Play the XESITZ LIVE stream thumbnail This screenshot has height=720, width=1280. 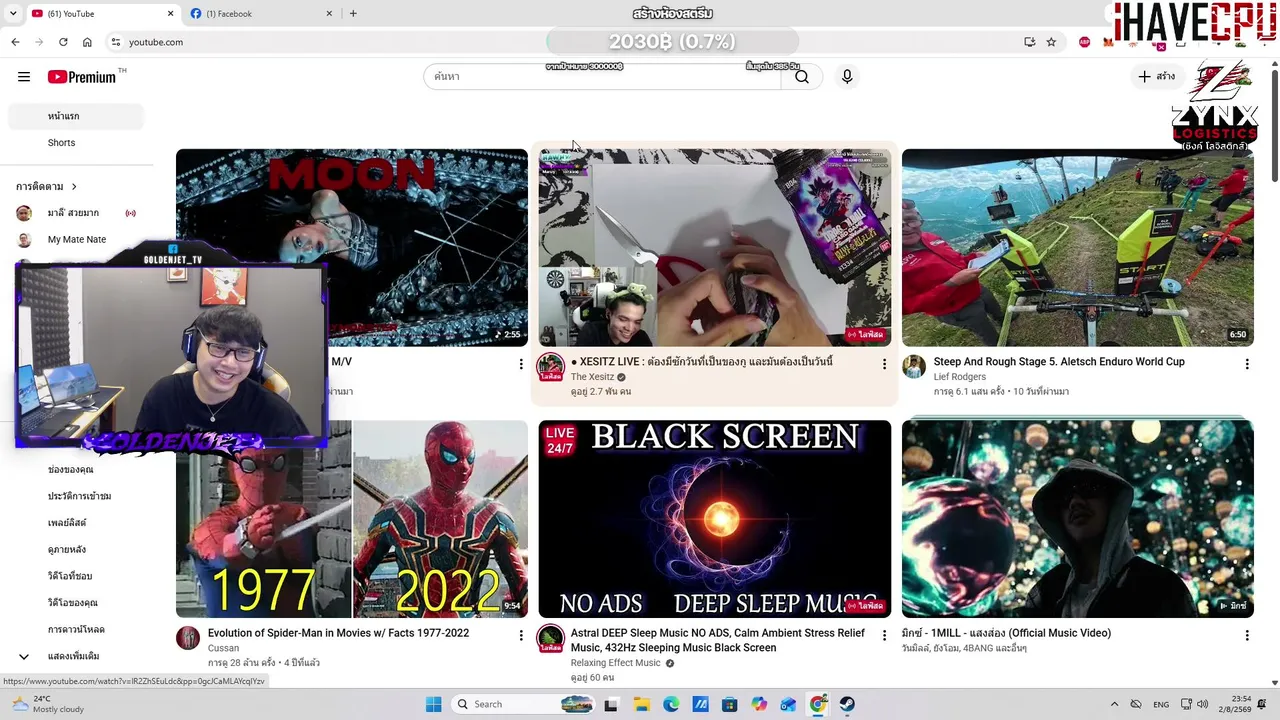point(715,248)
